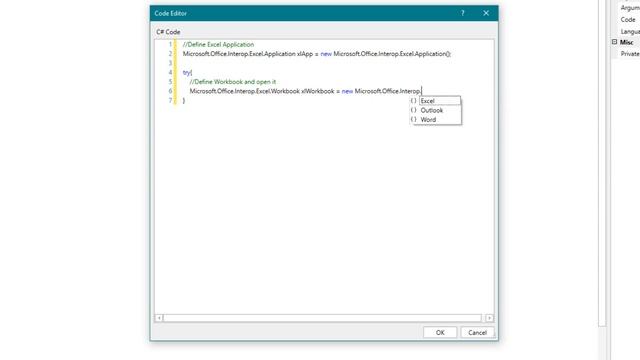The width and height of the screenshot is (640, 360).
Task: Click the Language property in properties panel
Action: pyautogui.click(x=630, y=31)
